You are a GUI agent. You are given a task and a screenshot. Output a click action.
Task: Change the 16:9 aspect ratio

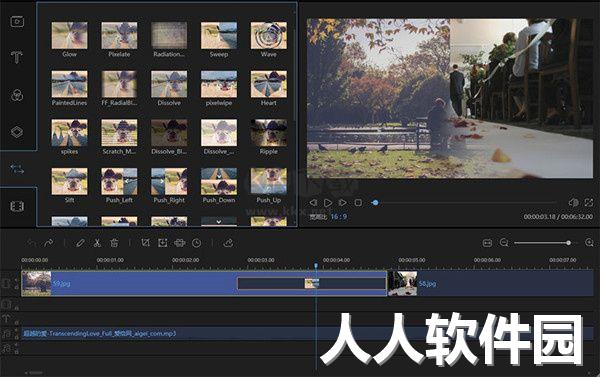(x=339, y=217)
